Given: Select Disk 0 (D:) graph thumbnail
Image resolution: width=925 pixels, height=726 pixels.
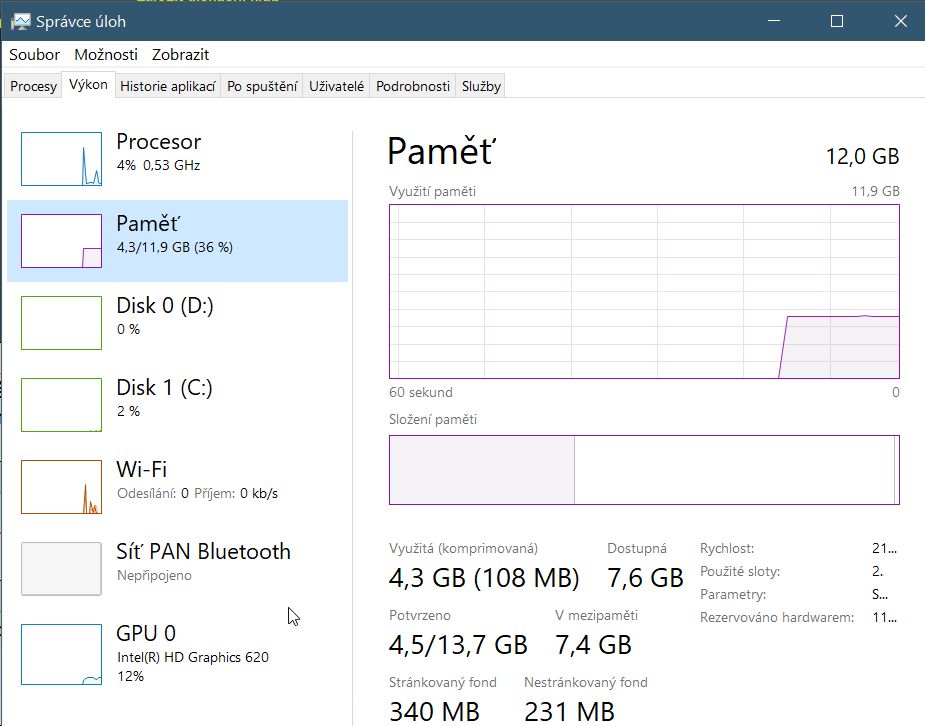Looking at the screenshot, I should click(61, 323).
